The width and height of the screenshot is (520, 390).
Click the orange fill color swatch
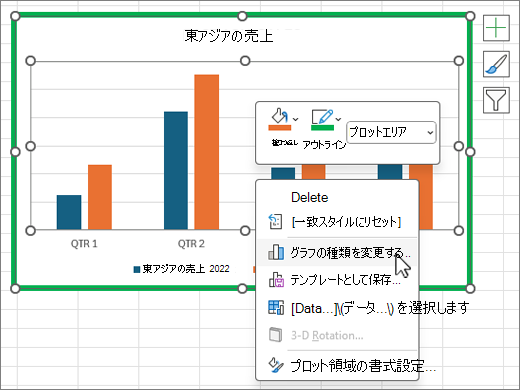280,127
